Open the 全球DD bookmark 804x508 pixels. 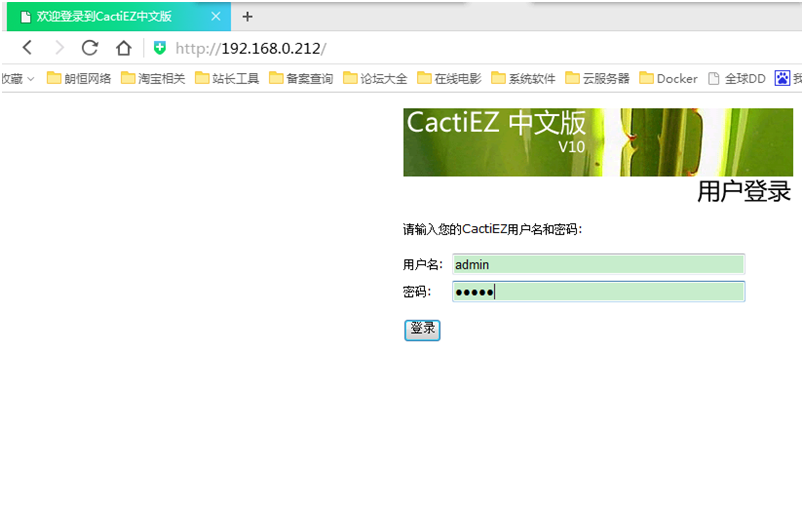736,78
